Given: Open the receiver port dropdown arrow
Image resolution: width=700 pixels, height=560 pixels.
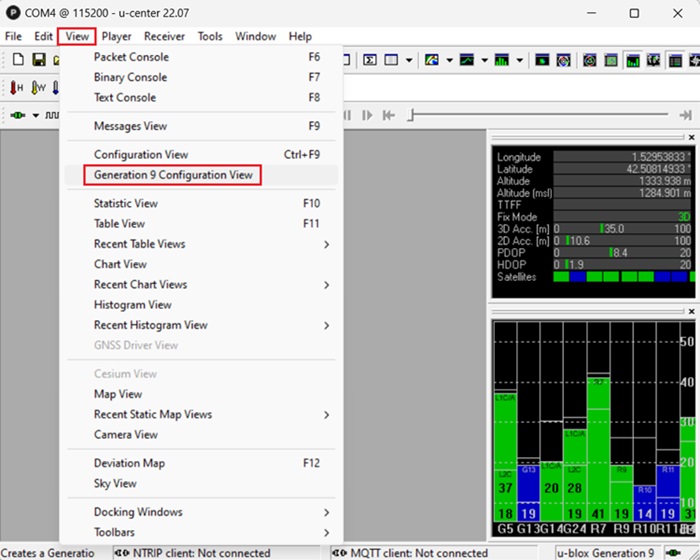Looking at the screenshot, I should (34, 115).
